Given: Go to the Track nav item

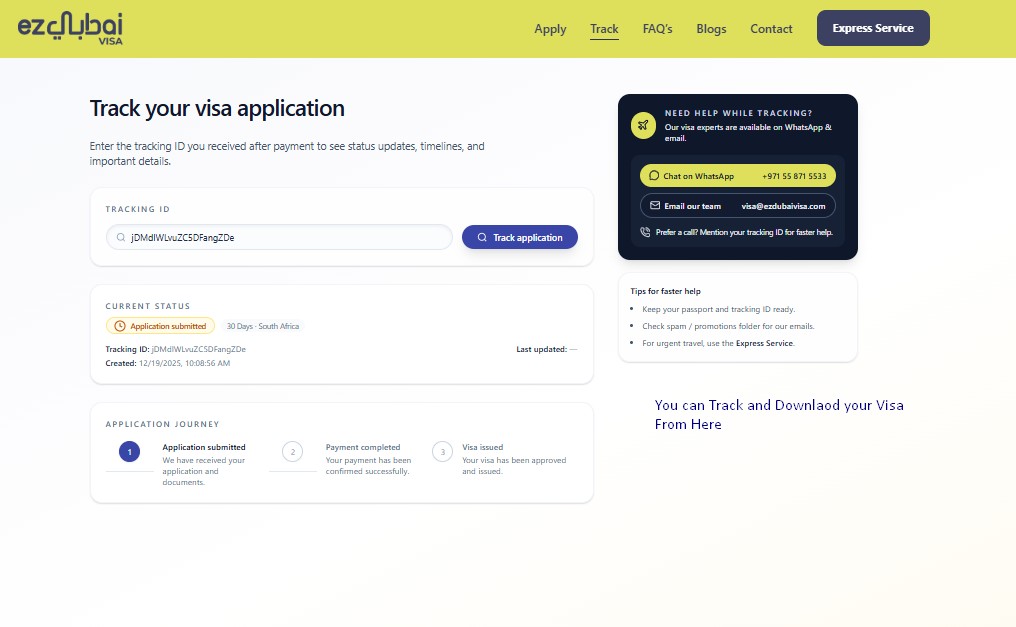Looking at the screenshot, I should point(604,29).
